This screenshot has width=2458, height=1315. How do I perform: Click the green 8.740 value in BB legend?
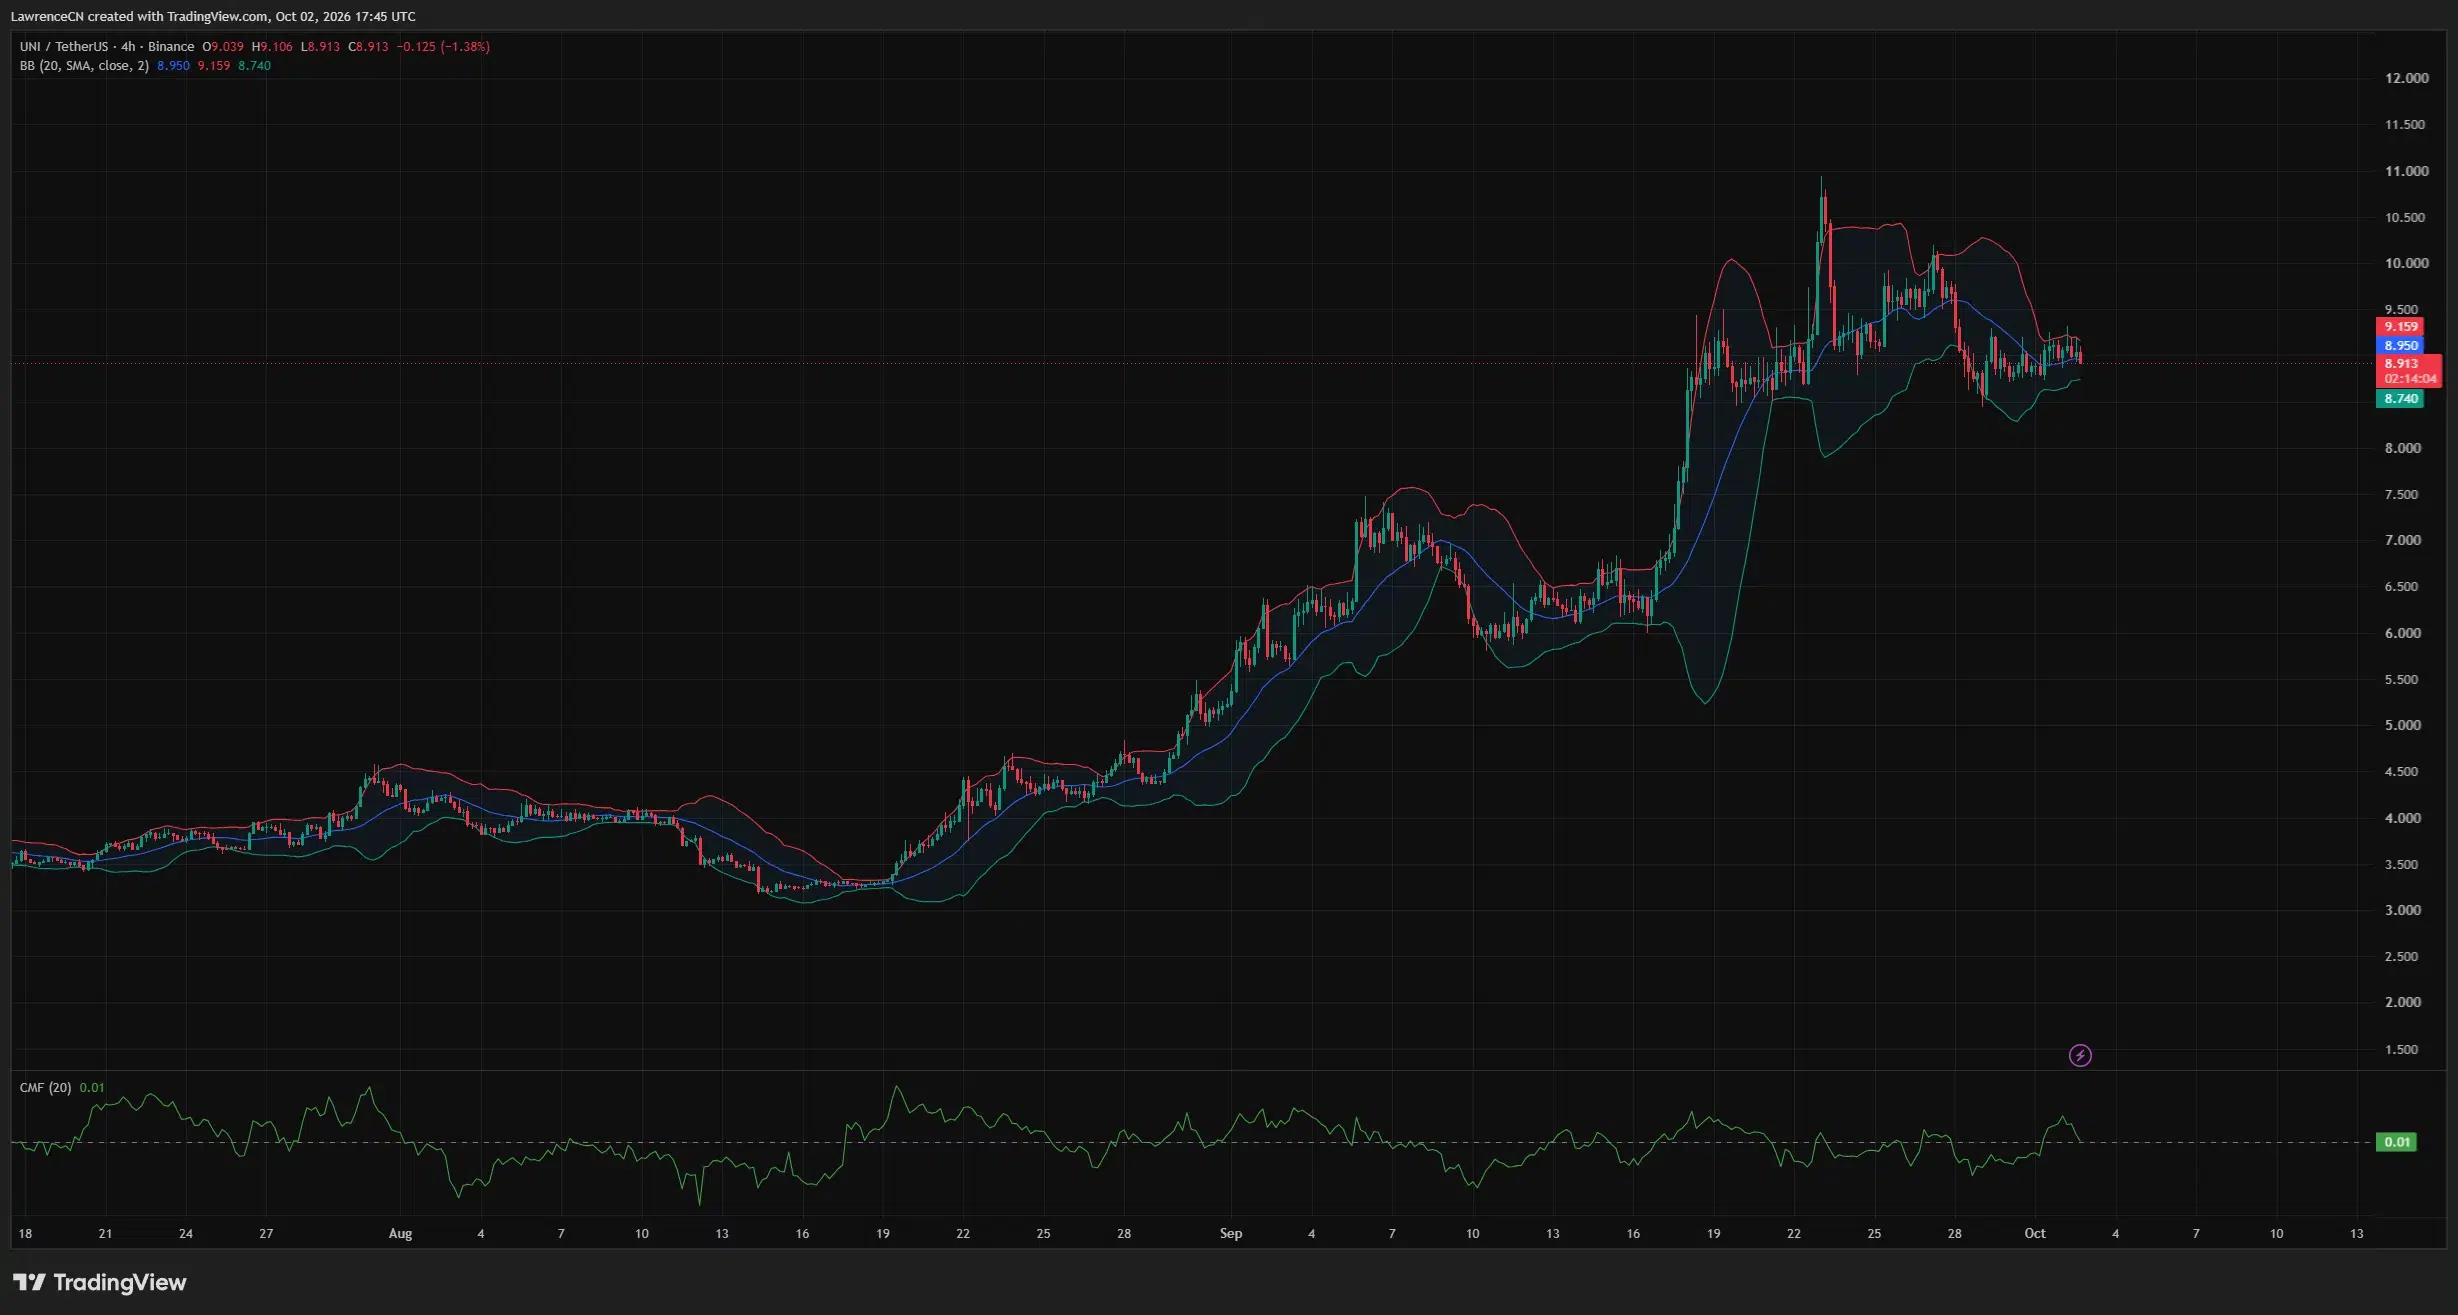[254, 66]
